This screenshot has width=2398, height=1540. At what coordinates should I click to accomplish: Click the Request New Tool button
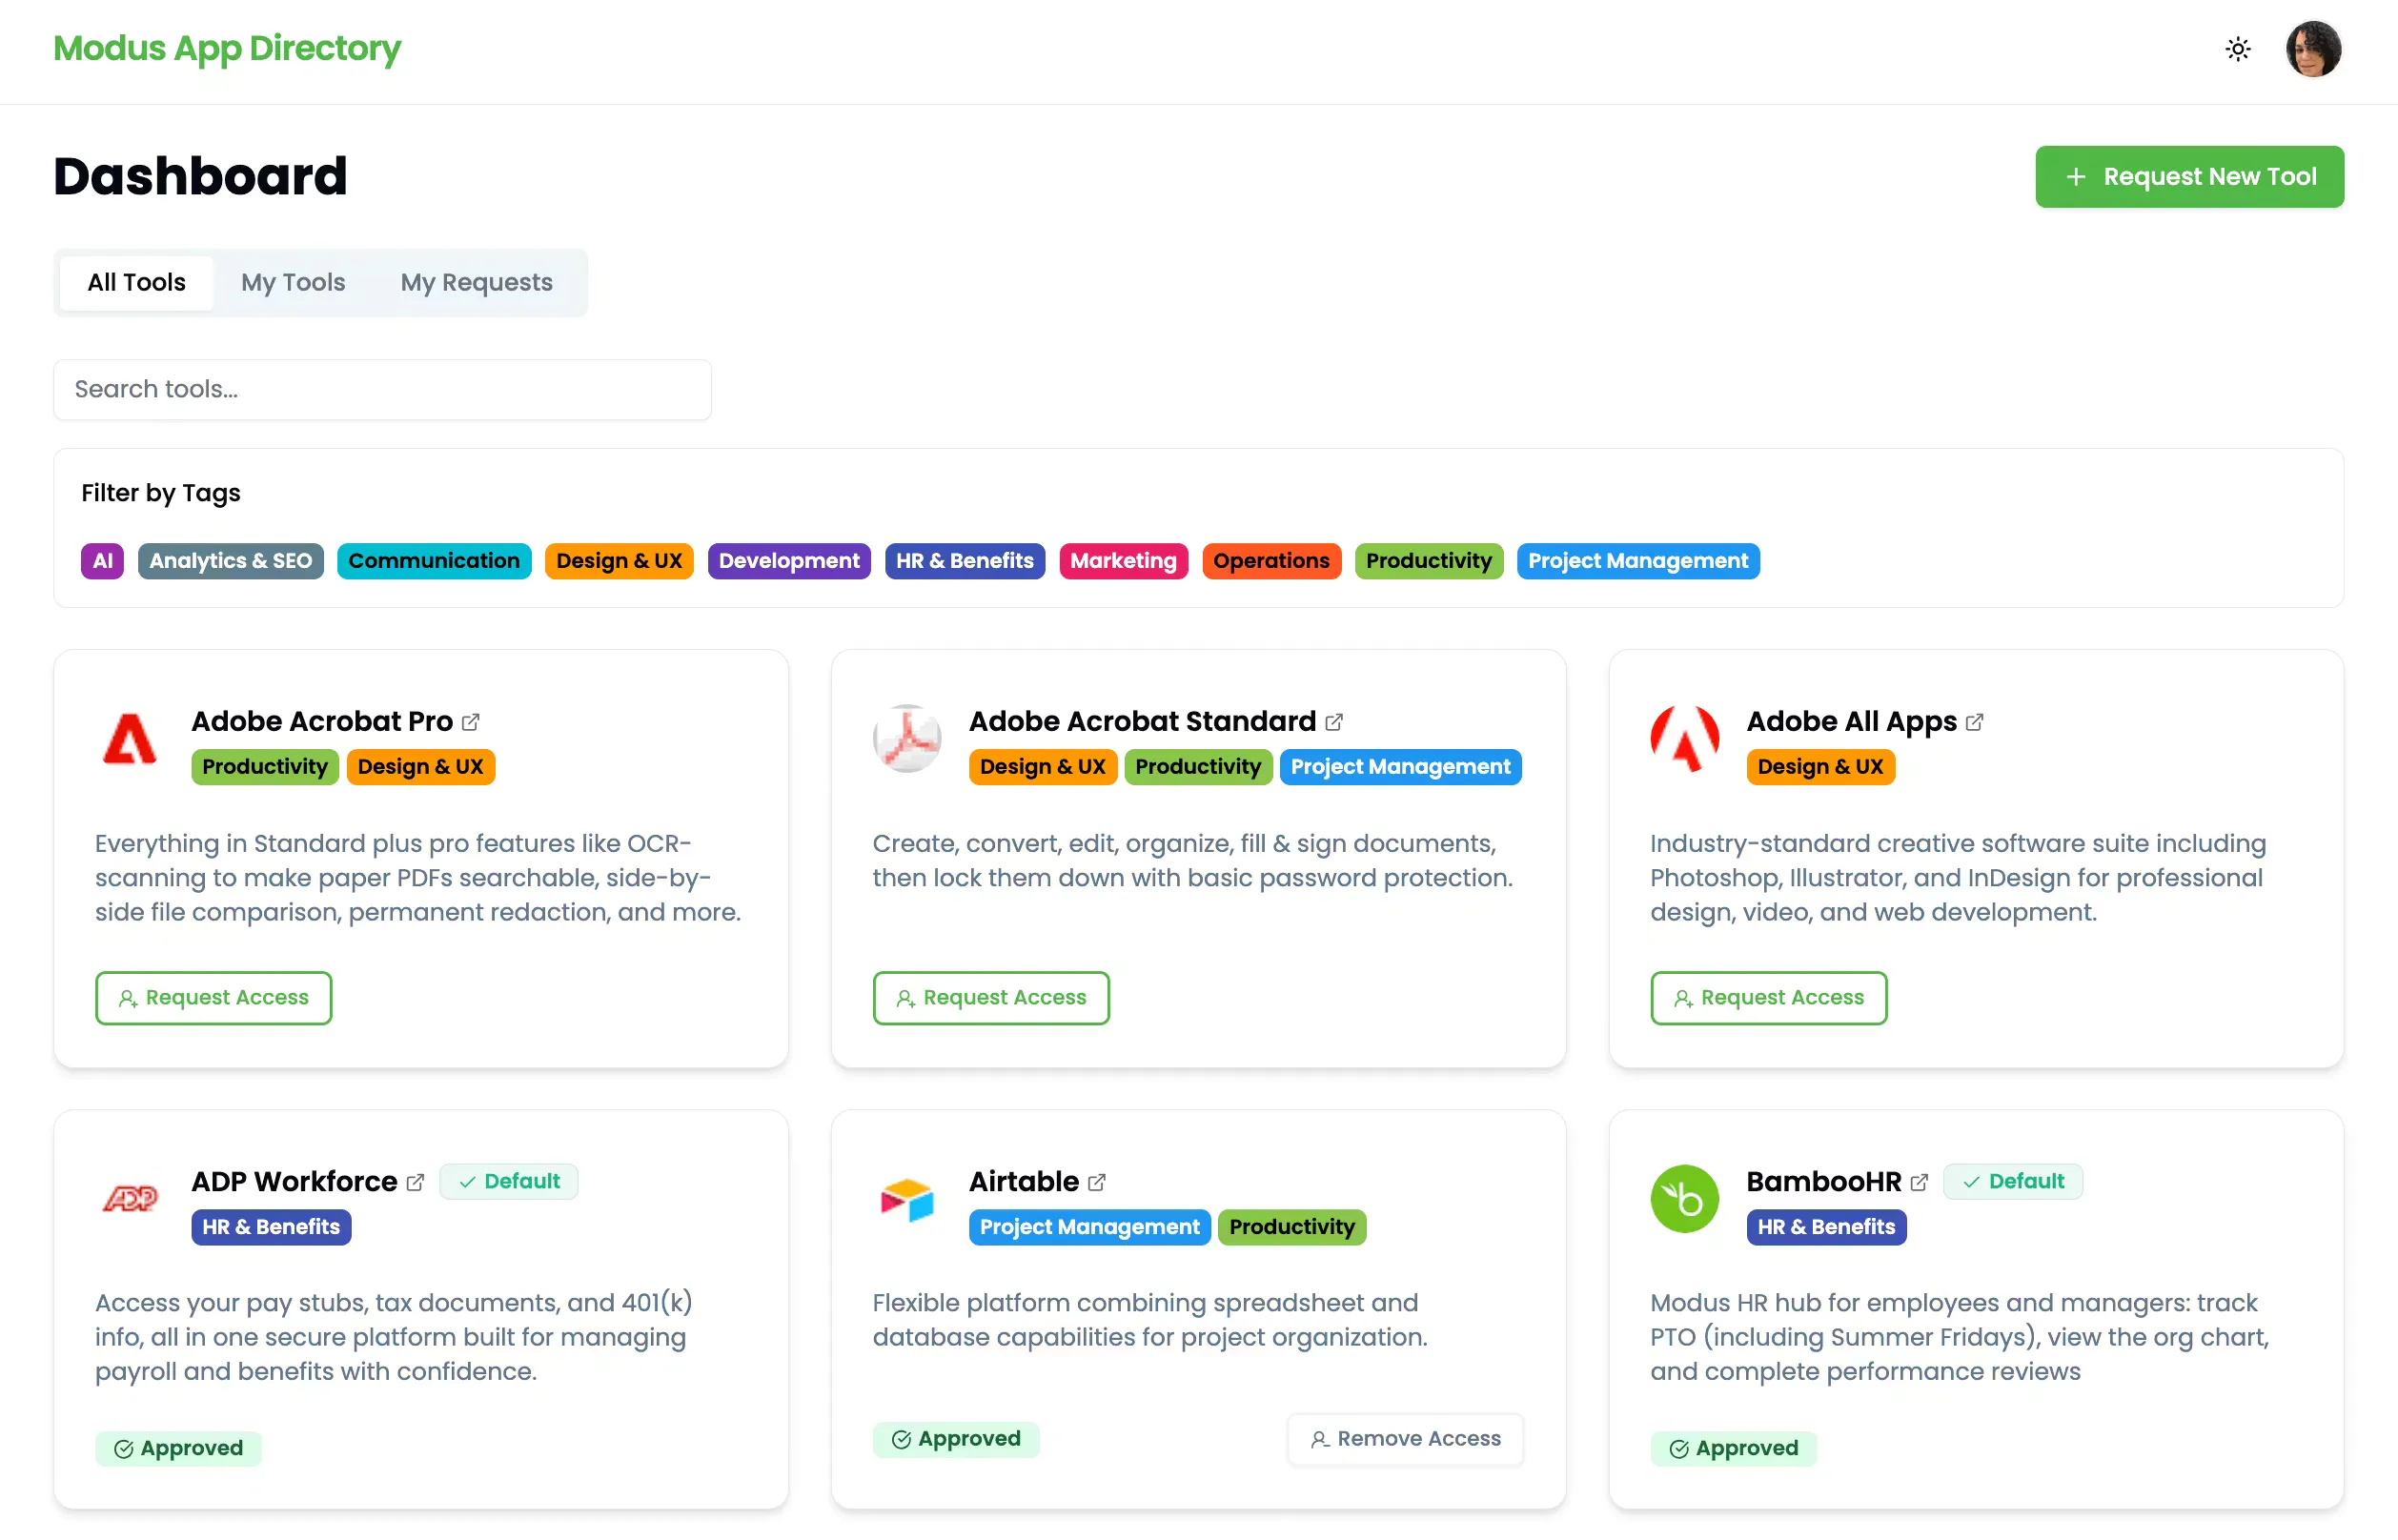tap(2189, 177)
